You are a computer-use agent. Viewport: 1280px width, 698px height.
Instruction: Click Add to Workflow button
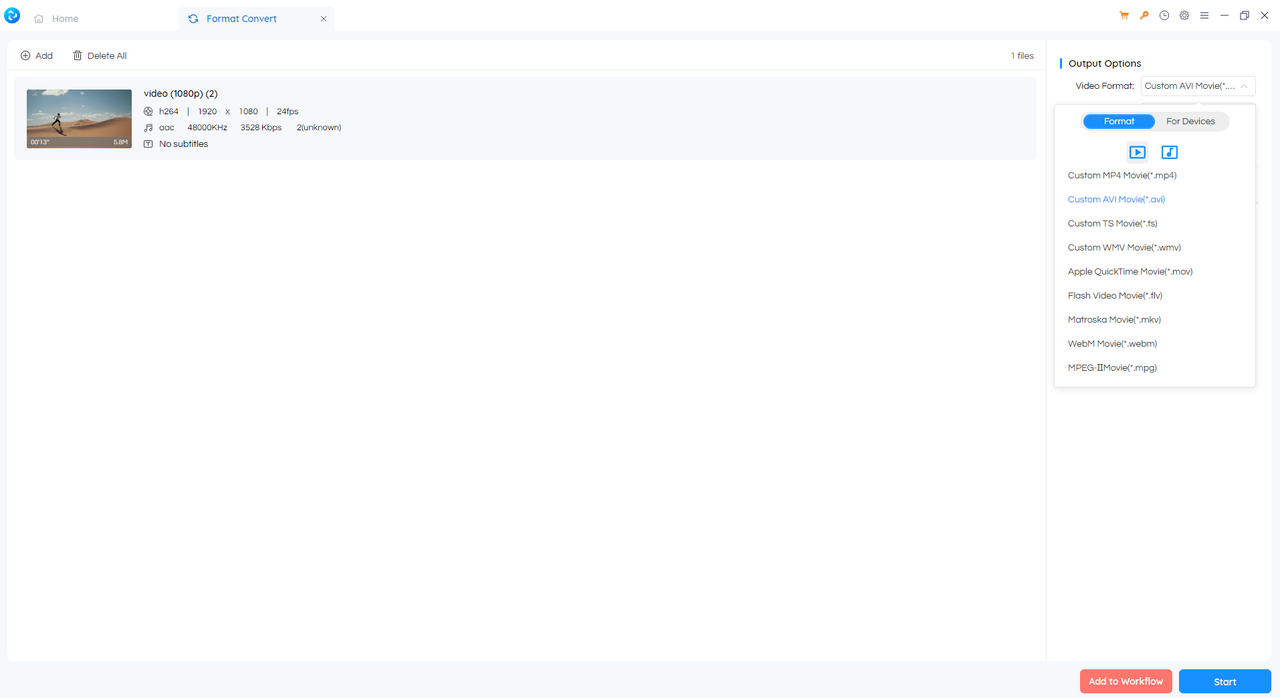tap(1126, 681)
